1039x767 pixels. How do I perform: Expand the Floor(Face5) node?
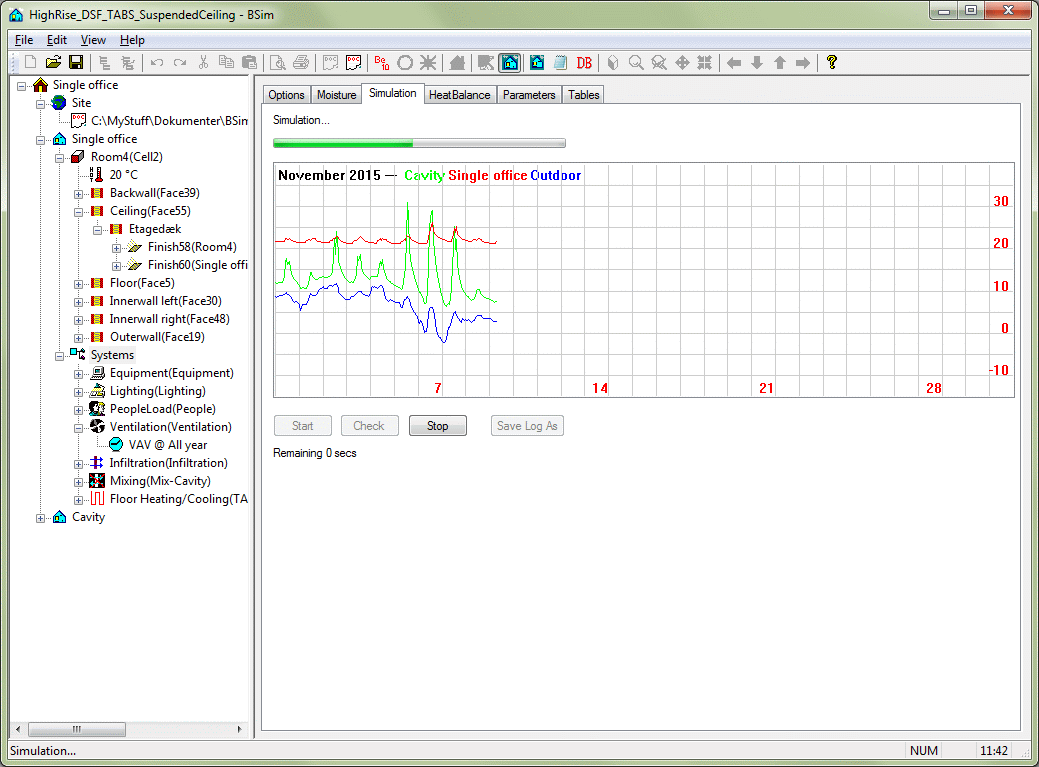click(x=78, y=284)
